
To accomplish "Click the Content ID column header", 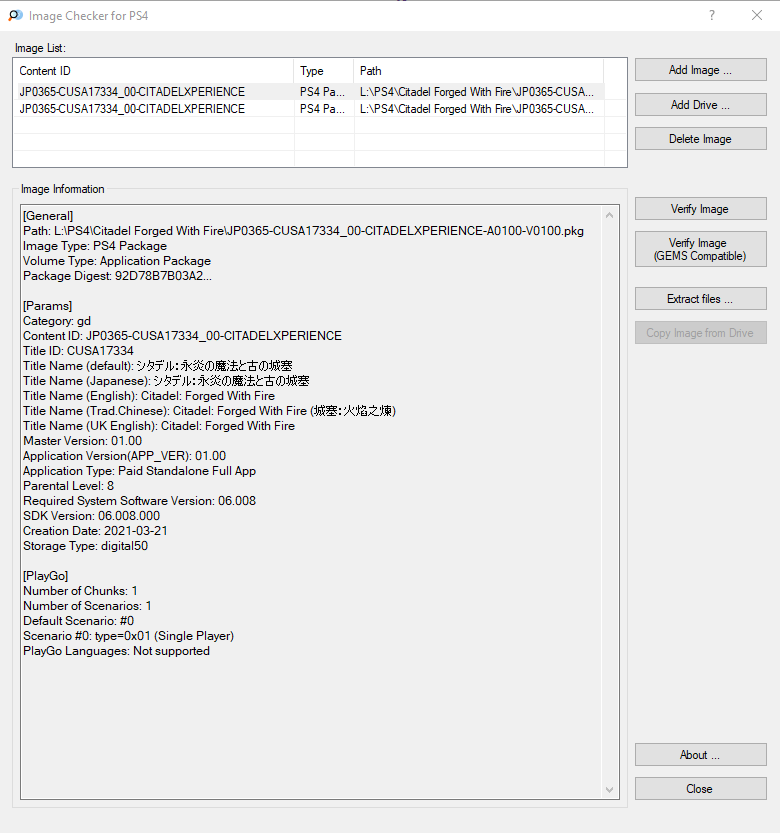I will pyautogui.click(x=154, y=71).
